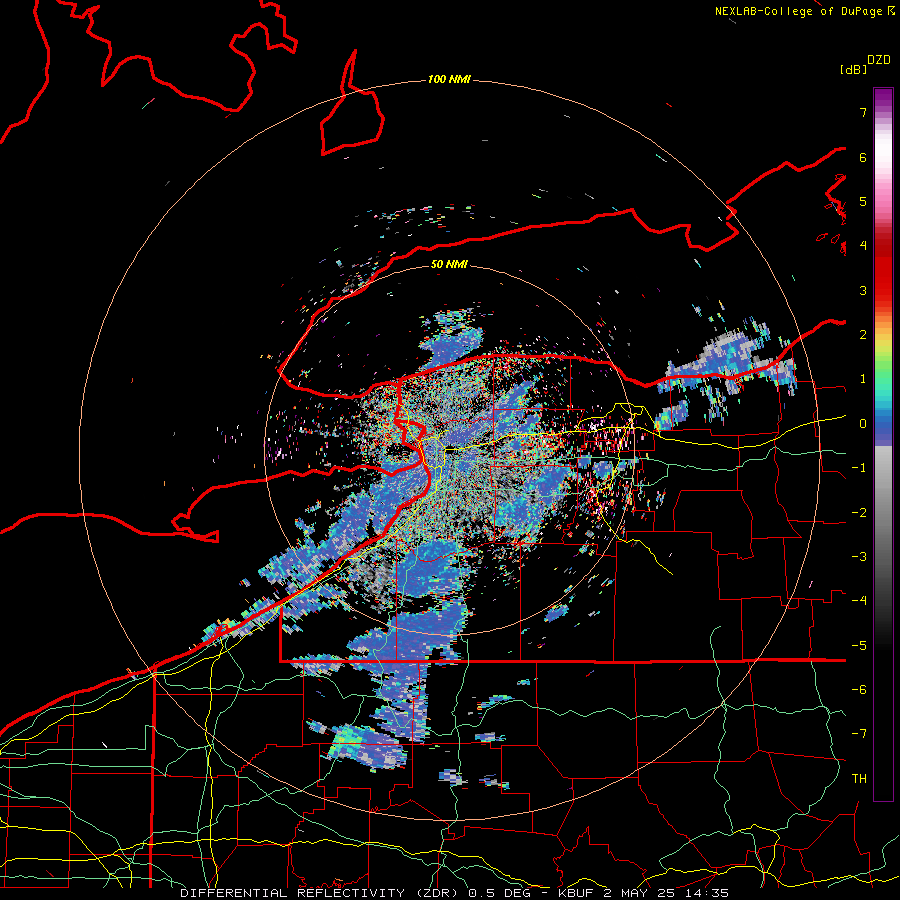Click the 100 NMI range ring label
This screenshot has height=900, width=900.
click(x=449, y=79)
